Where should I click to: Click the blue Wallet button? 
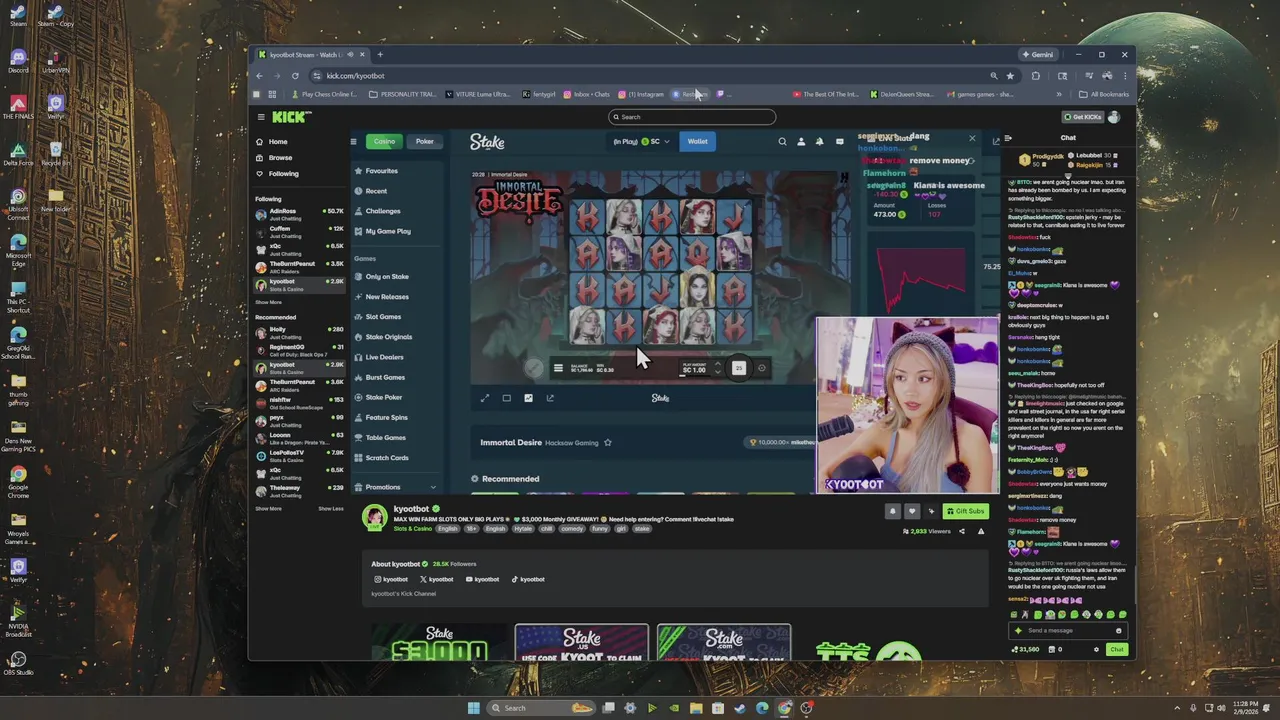tap(697, 141)
